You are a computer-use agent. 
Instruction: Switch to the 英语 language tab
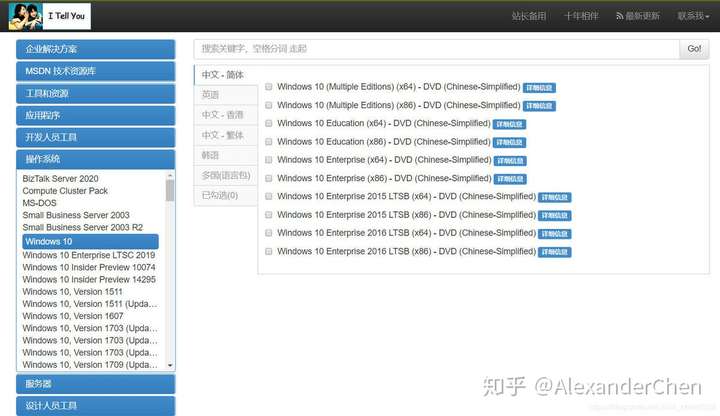click(x=226, y=95)
